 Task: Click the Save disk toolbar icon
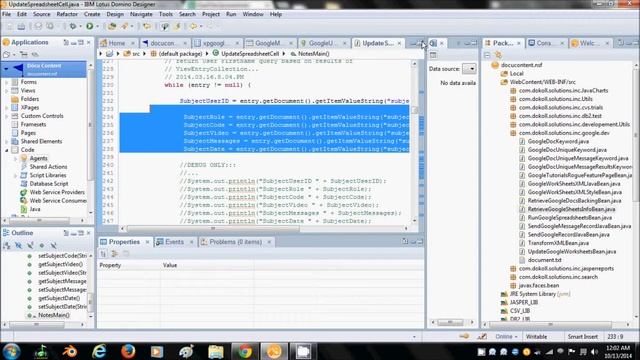(x=9, y=26)
